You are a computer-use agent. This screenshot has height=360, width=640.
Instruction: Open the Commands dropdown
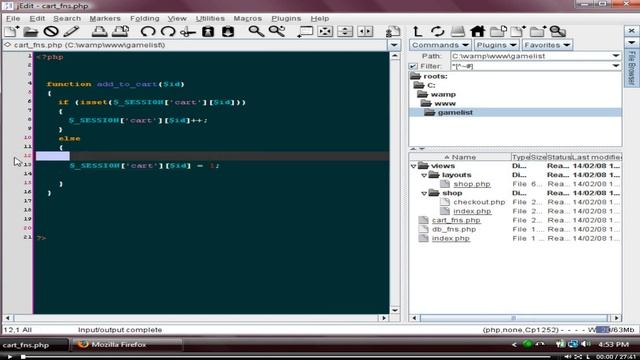point(440,45)
